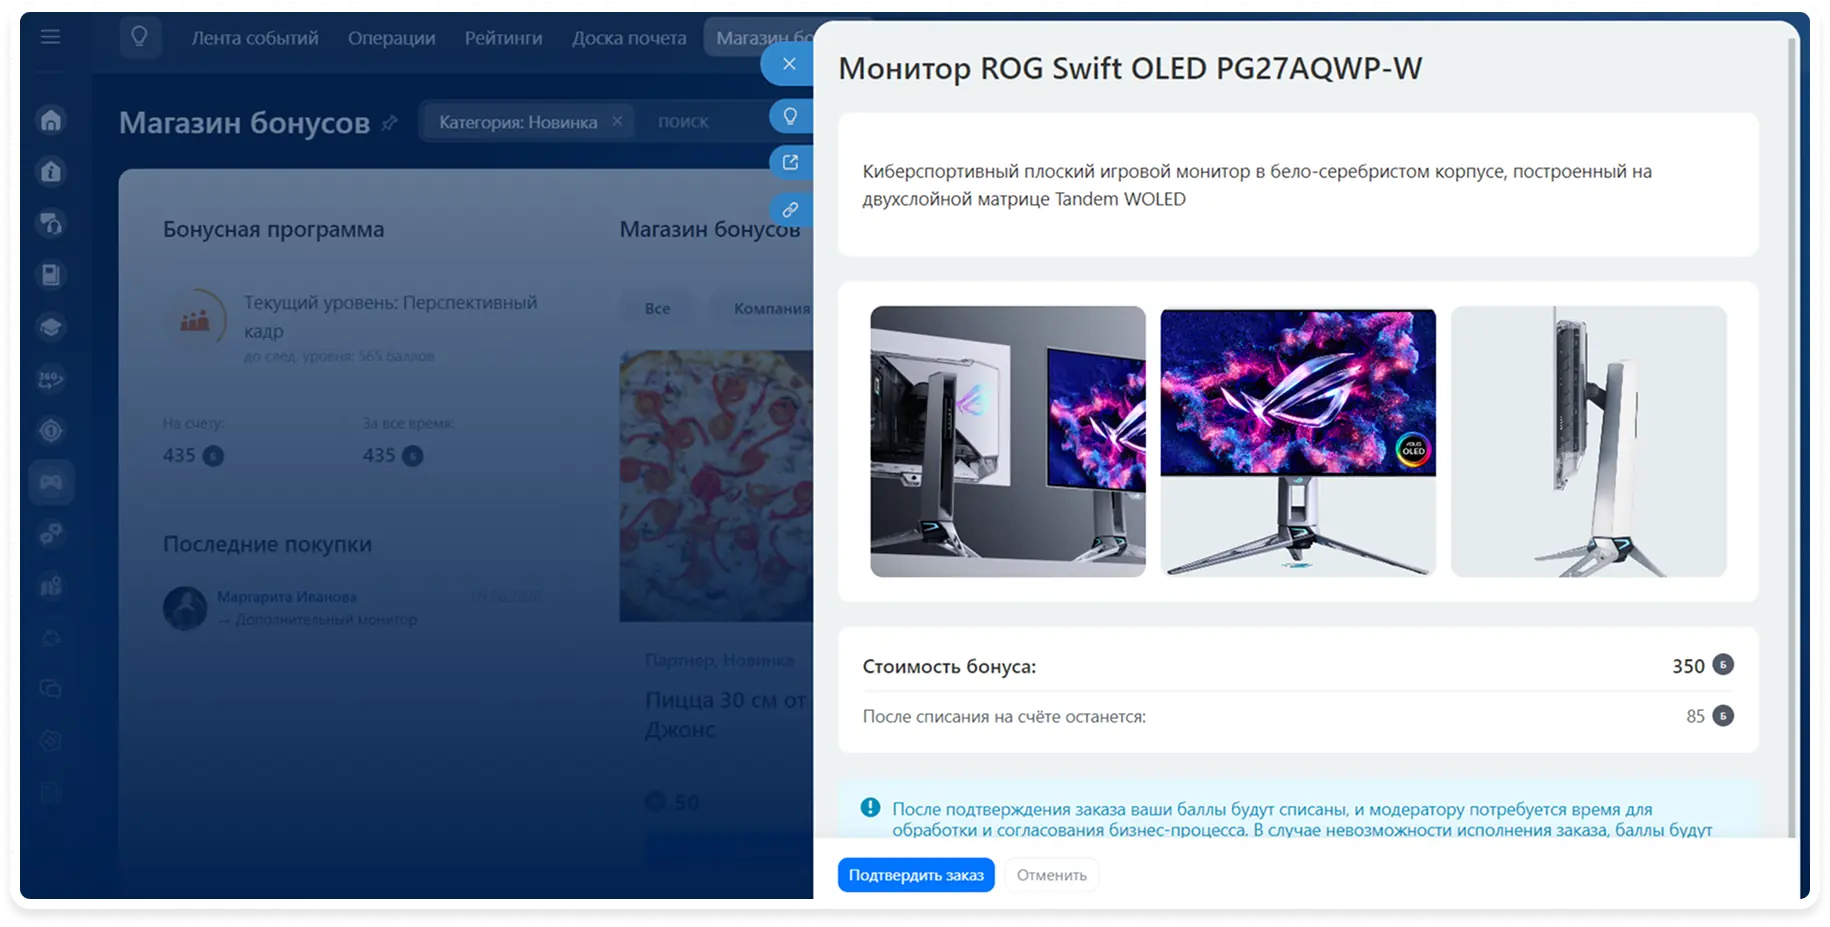The image size is (1830, 927).
Task: Remove the Категория: Новинка filter
Action: point(617,121)
